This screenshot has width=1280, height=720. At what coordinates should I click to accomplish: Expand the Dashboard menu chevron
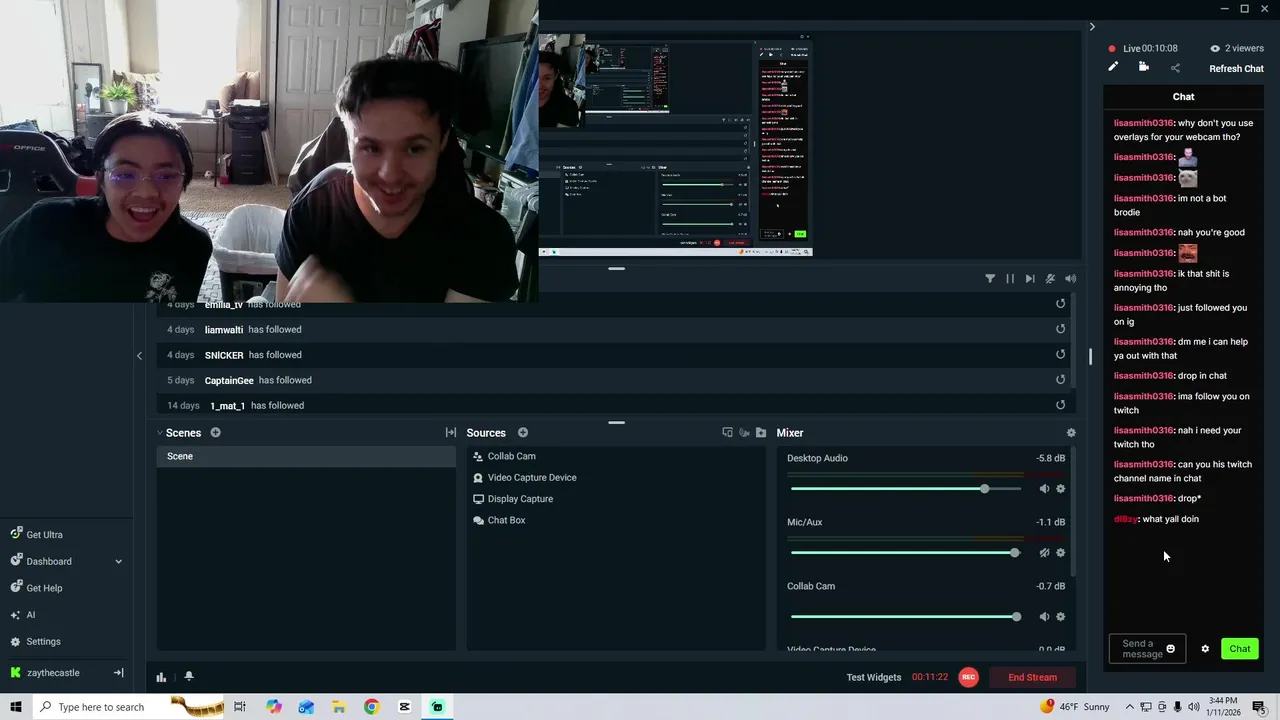pyautogui.click(x=118, y=562)
